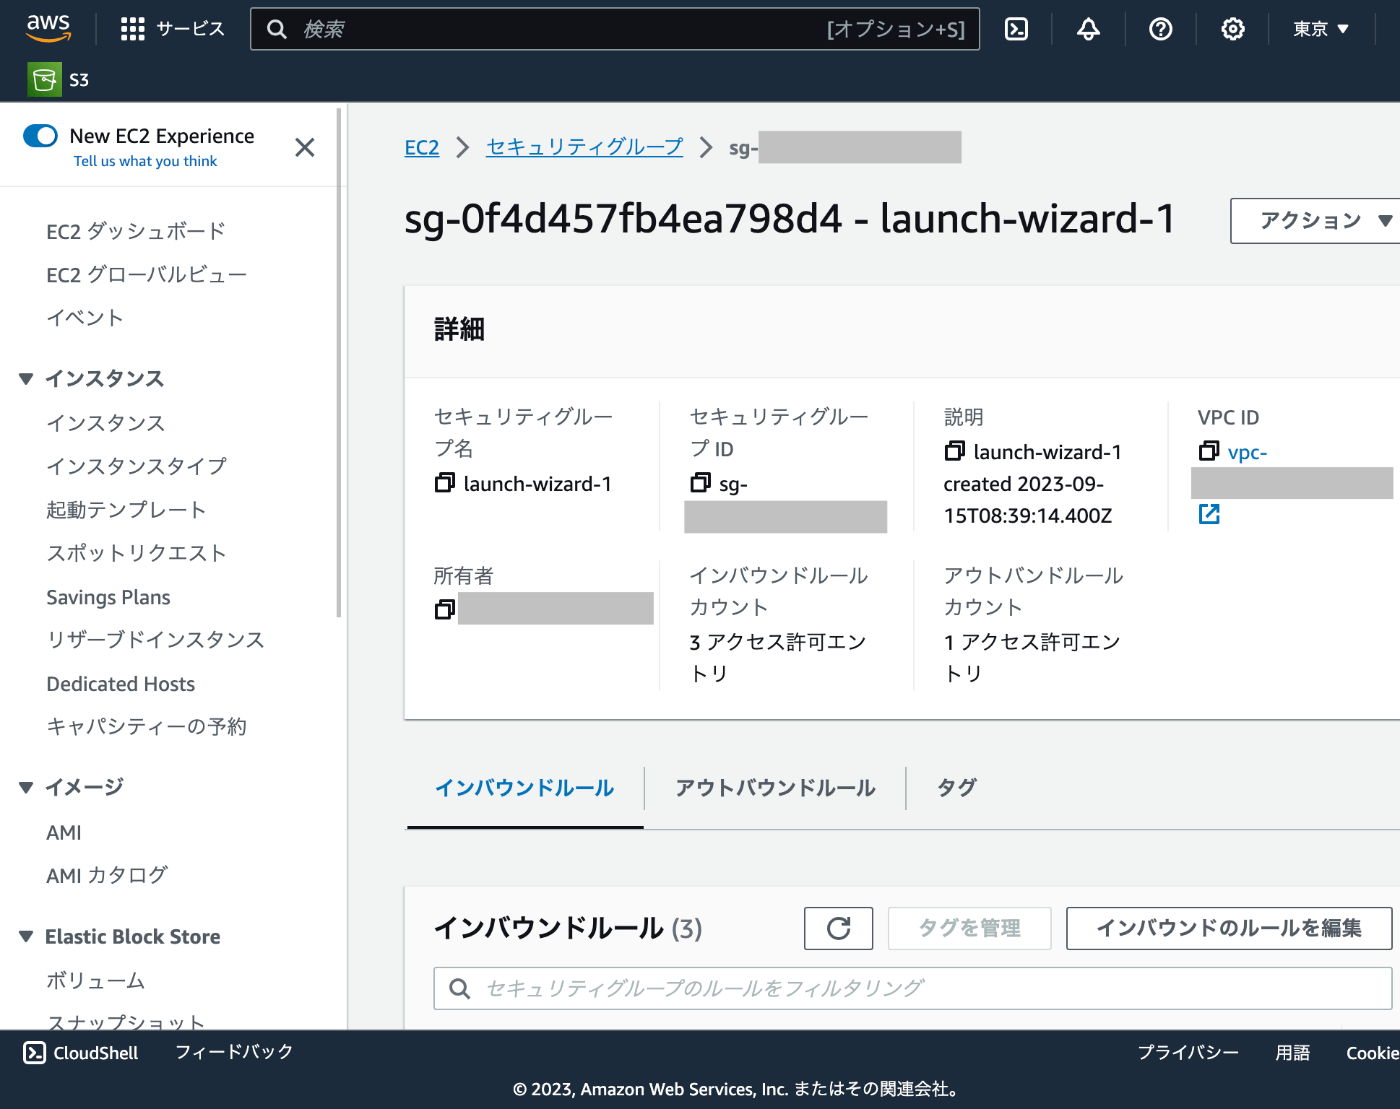Screen dimensions: 1400x1109
Task: Focus the security group rules filter field
Action: pyautogui.click(x=913, y=988)
